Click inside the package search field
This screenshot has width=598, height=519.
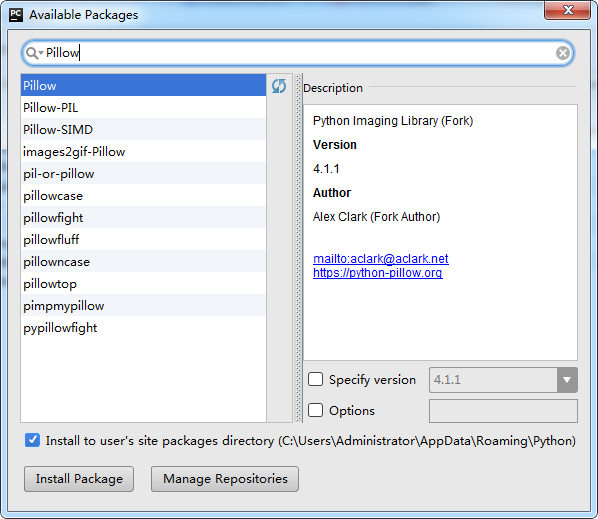coord(298,53)
